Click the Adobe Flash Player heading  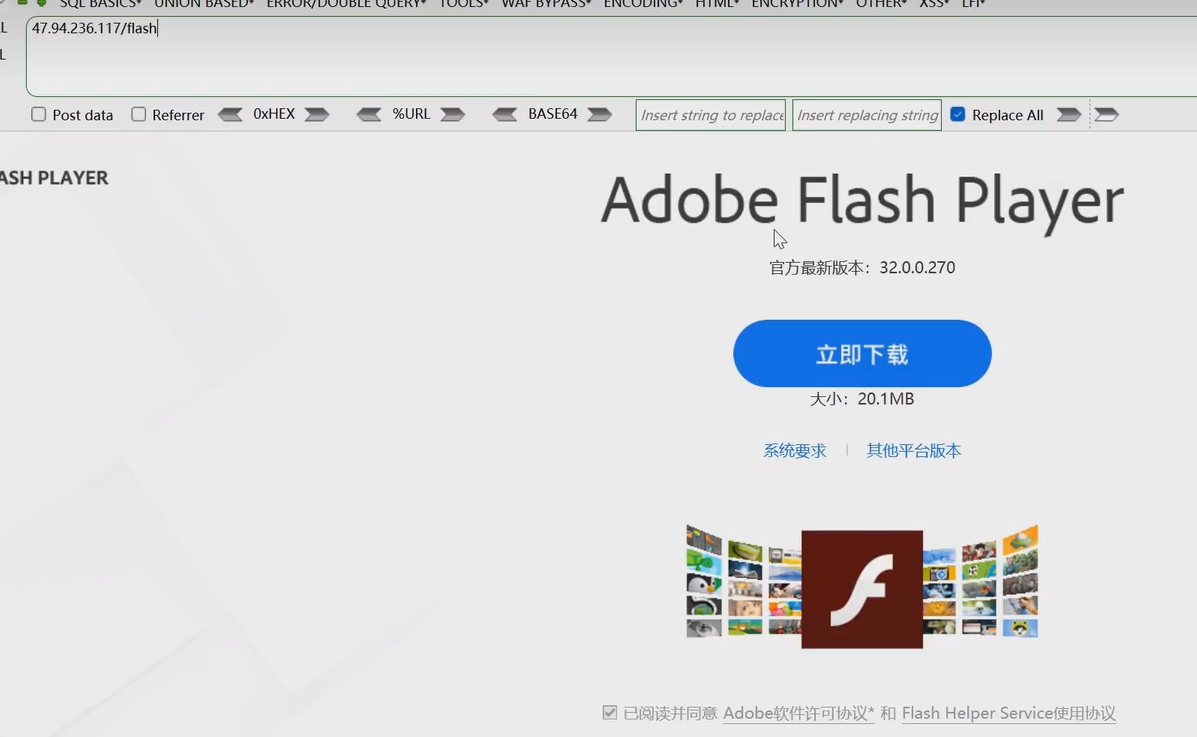point(862,200)
